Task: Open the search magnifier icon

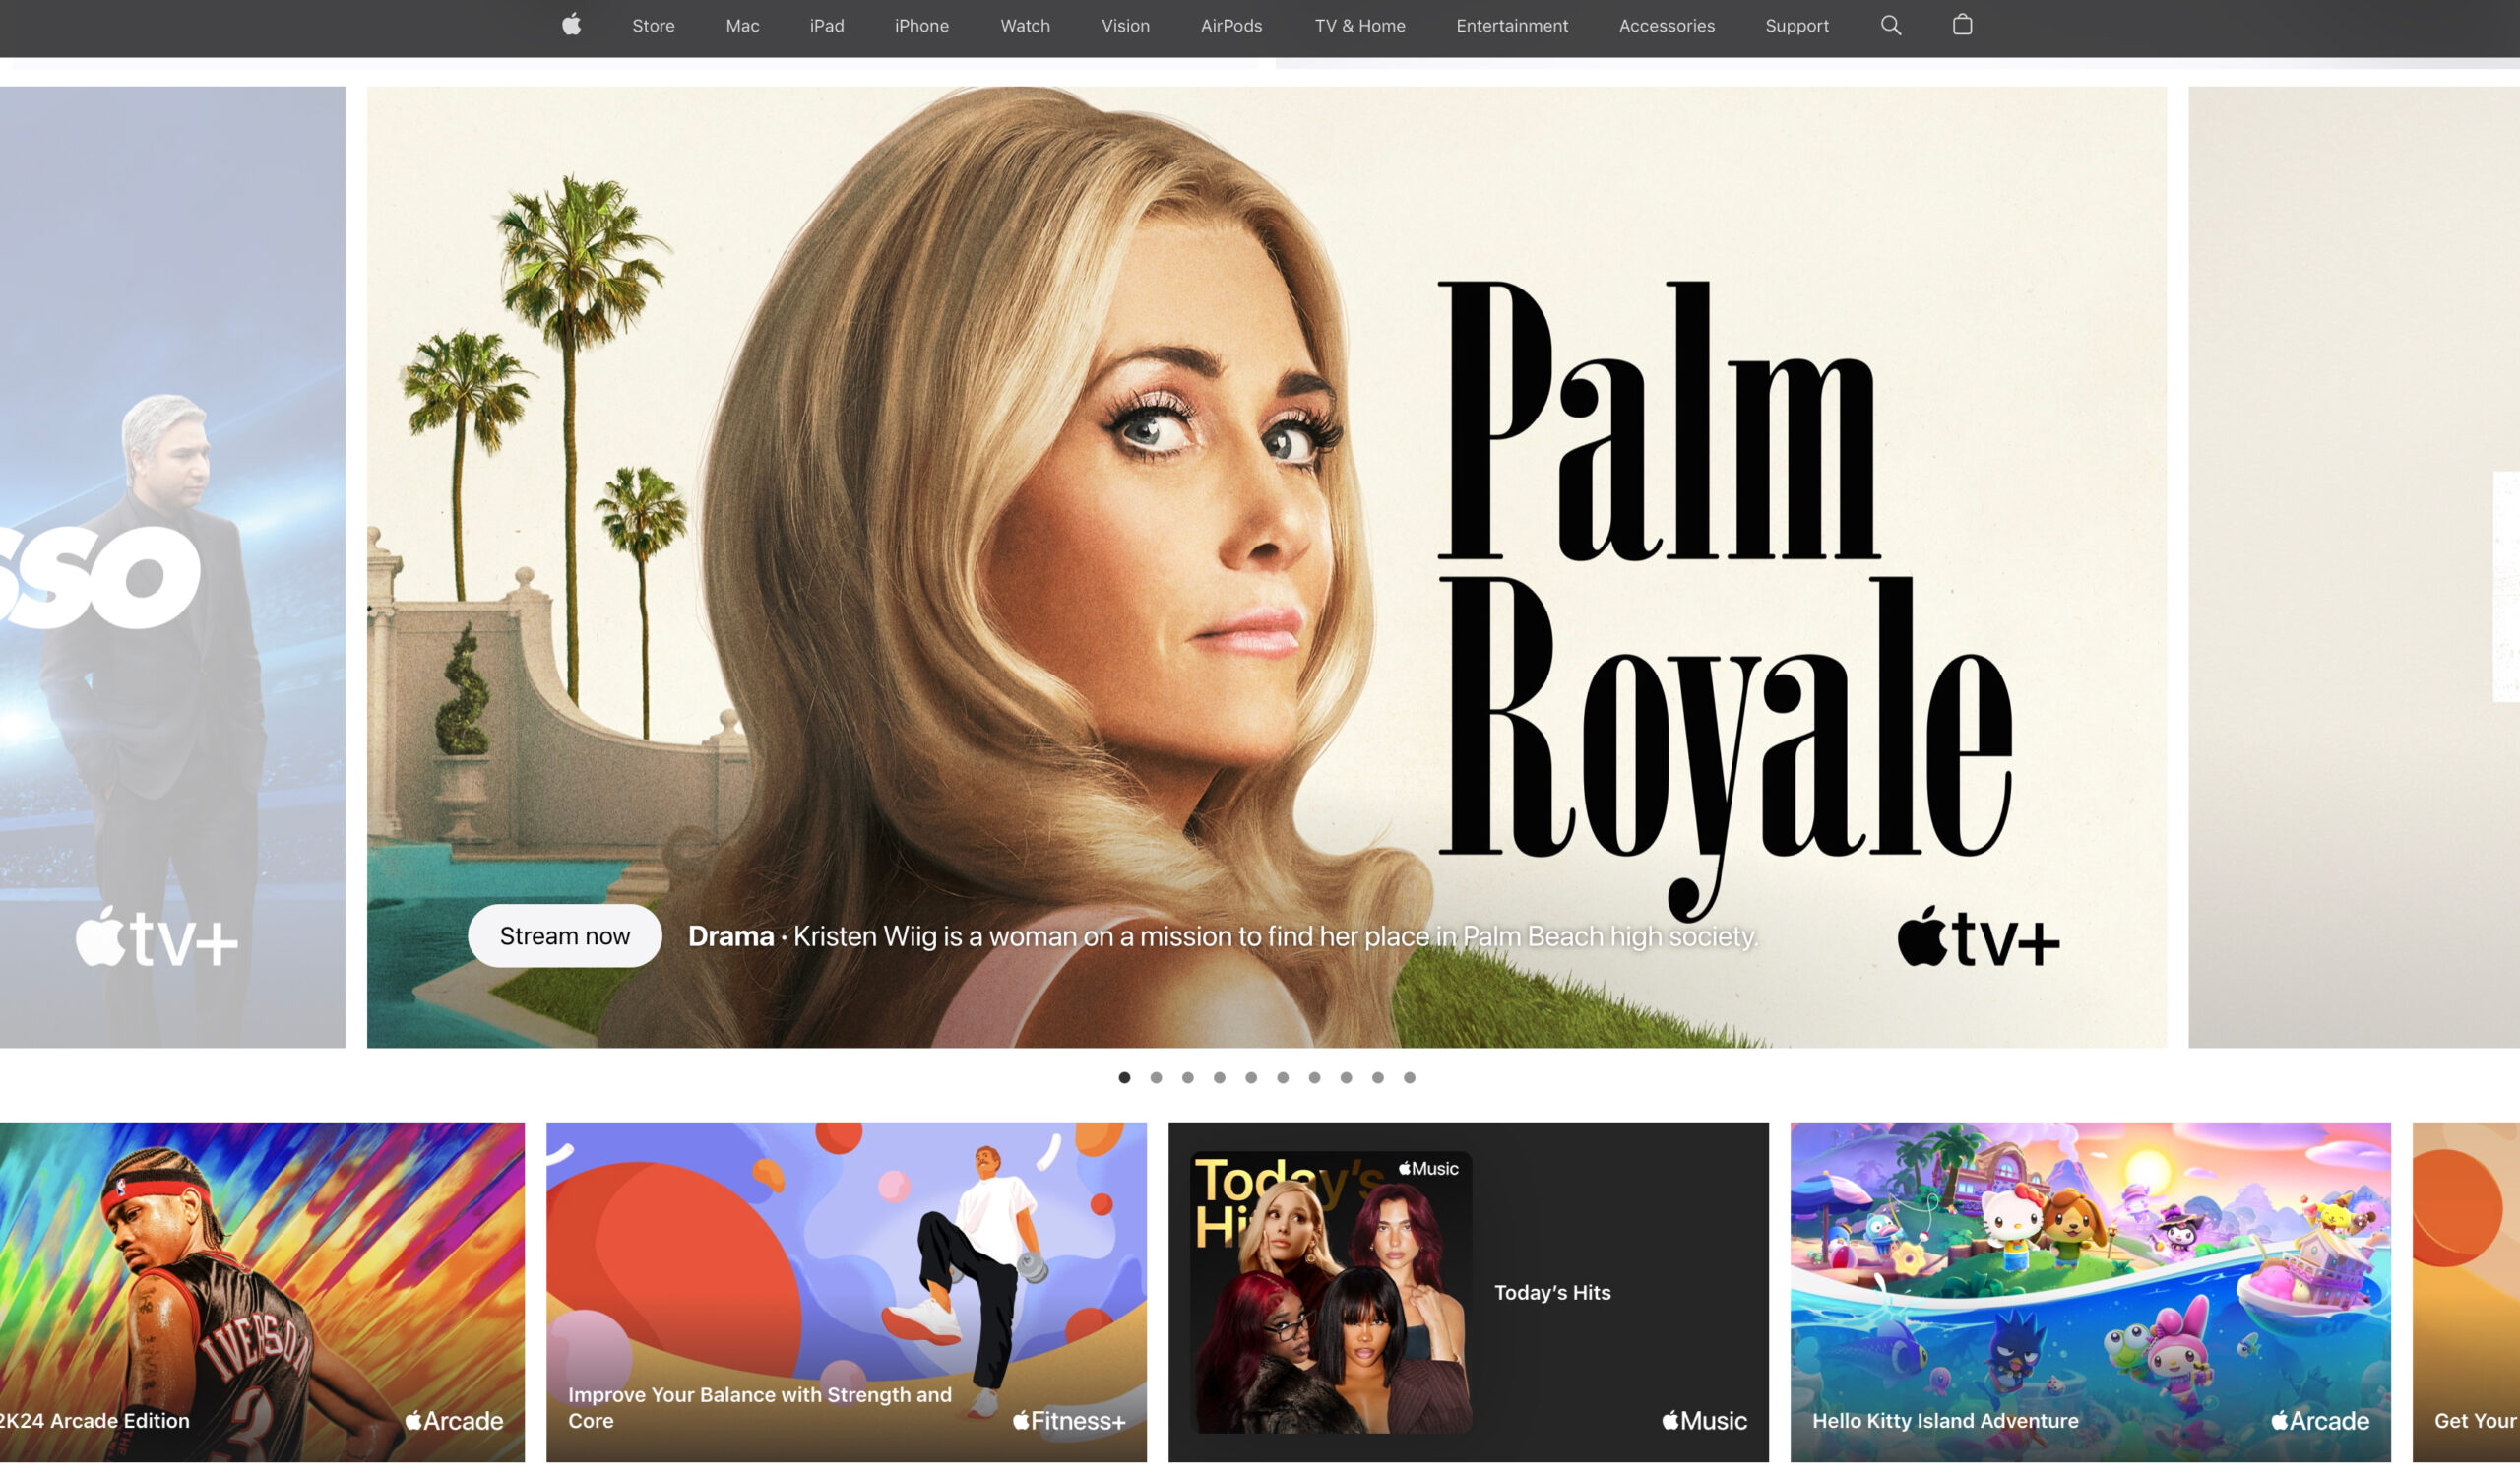Action: tap(1890, 25)
